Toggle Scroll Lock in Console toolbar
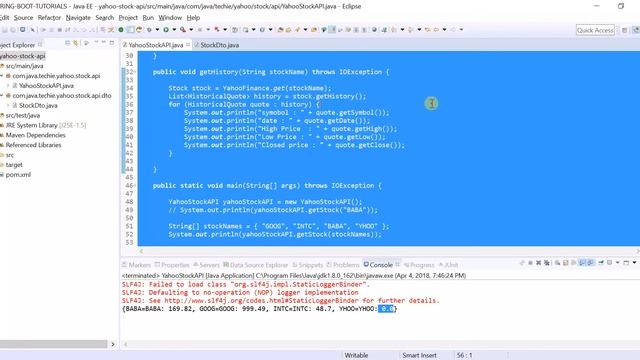This screenshot has width=640, height=360. [565, 262]
